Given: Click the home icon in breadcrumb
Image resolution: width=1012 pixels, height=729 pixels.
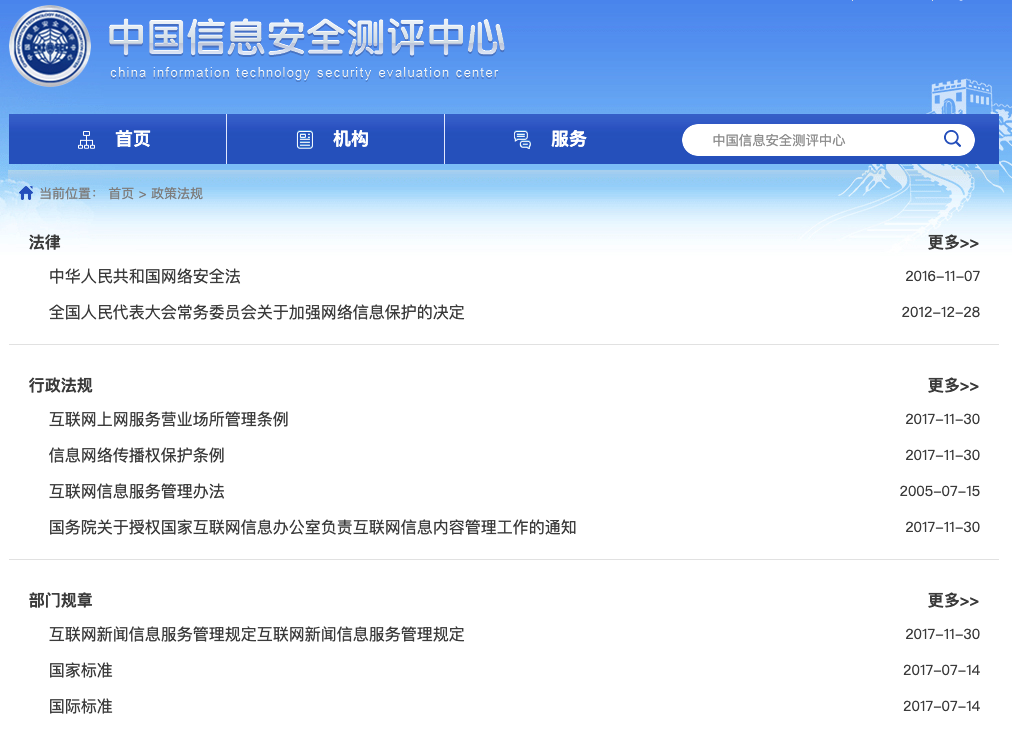Looking at the screenshot, I should click(x=26, y=193).
